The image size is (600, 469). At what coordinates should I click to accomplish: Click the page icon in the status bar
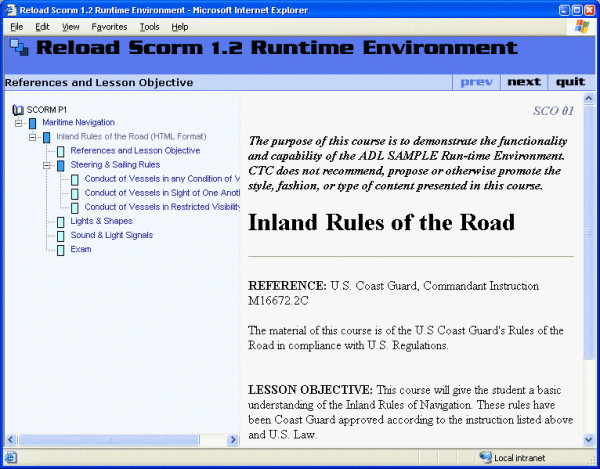pos(11,457)
